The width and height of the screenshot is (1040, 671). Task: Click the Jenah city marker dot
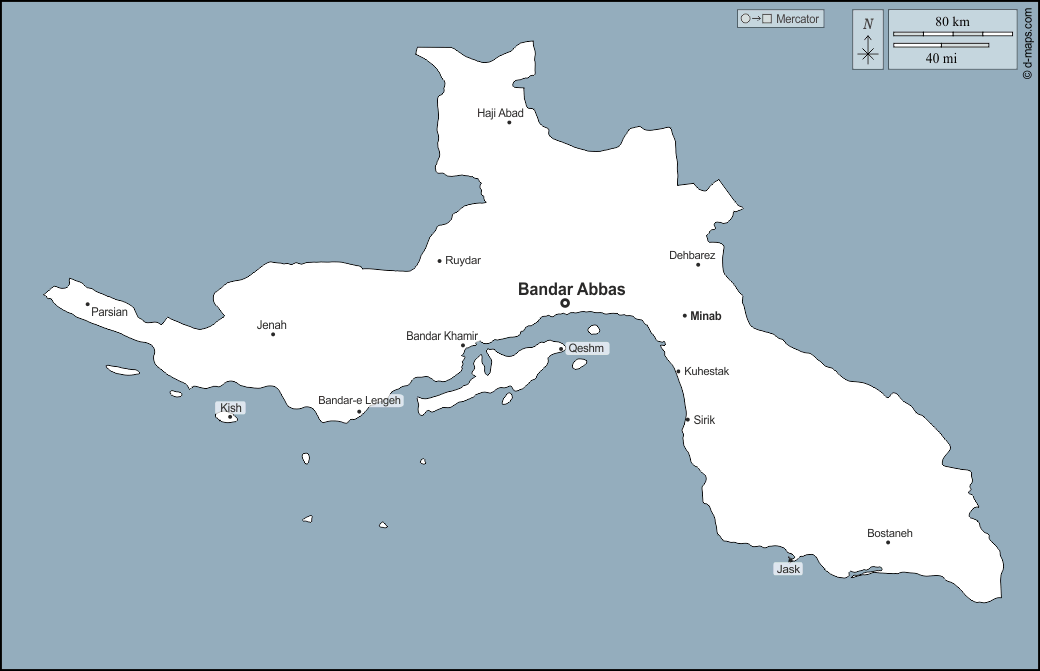tap(273, 334)
